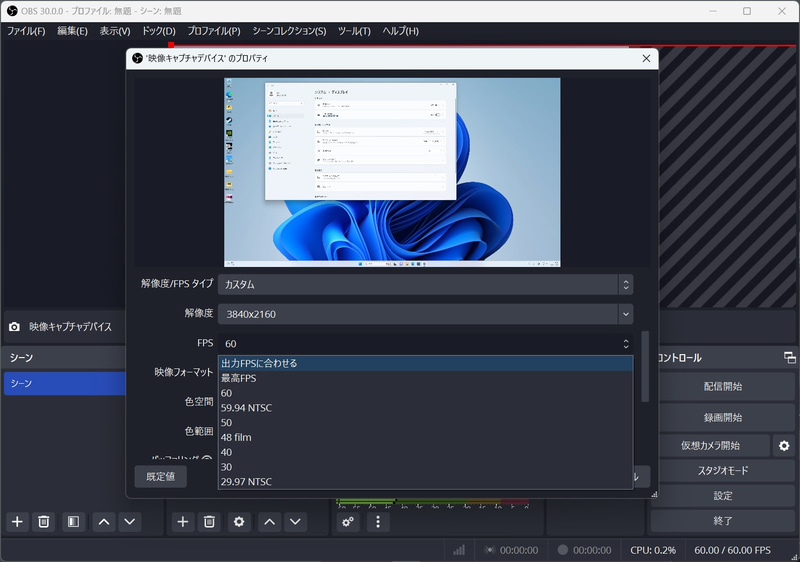800x562 pixels.
Task: Pop out the Controls dock icon
Action: tap(789, 357)
